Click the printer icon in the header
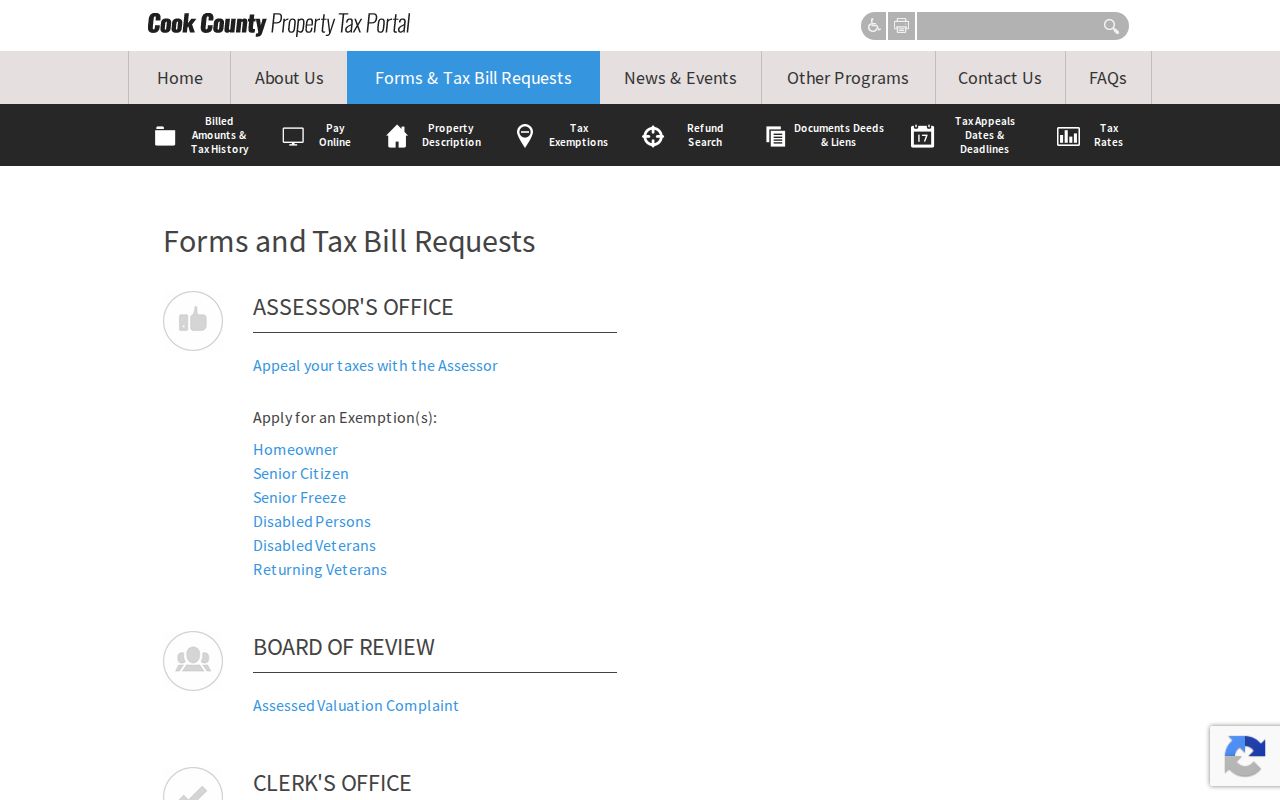This screenshot has width=1280, height=800. (x=901, y=26)
